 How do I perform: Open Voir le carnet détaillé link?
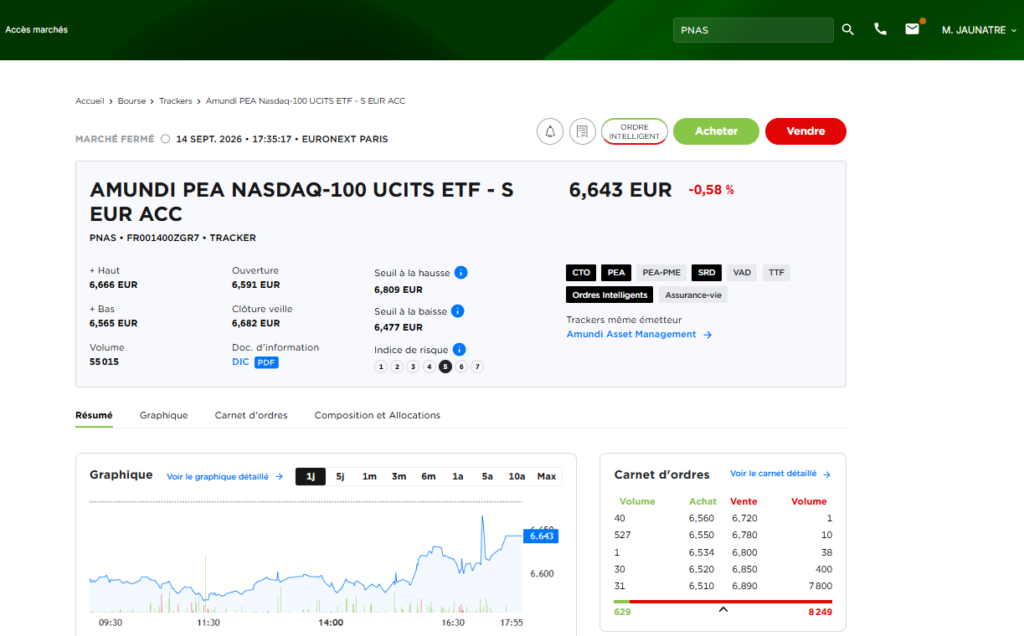pos(773,473)
